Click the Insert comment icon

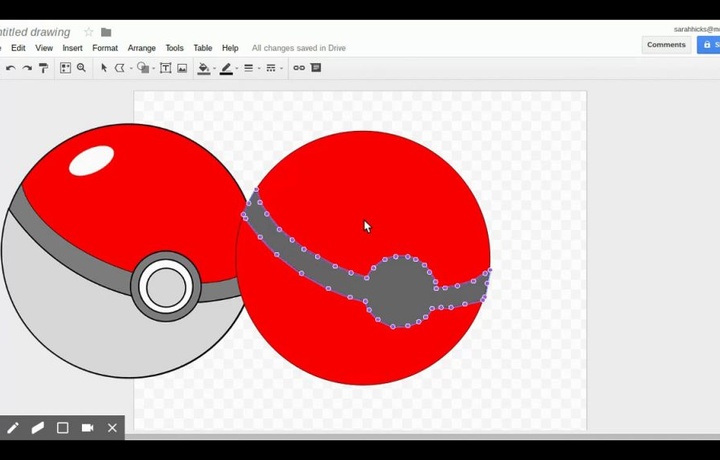[x=316, y=68]
